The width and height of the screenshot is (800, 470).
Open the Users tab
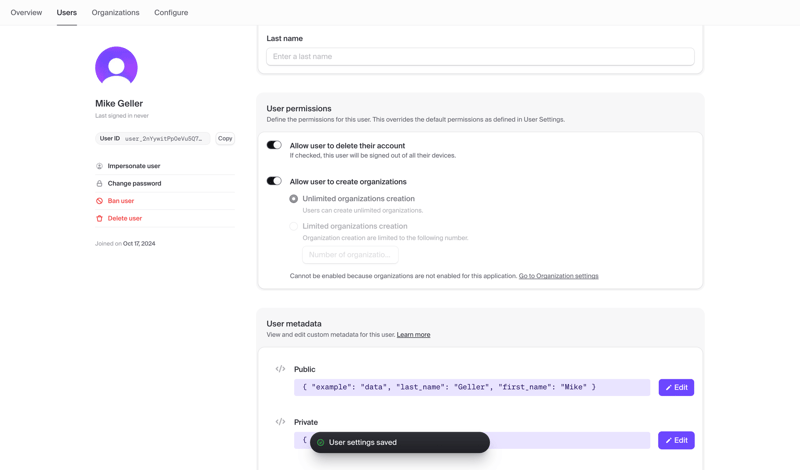(66, 12)
